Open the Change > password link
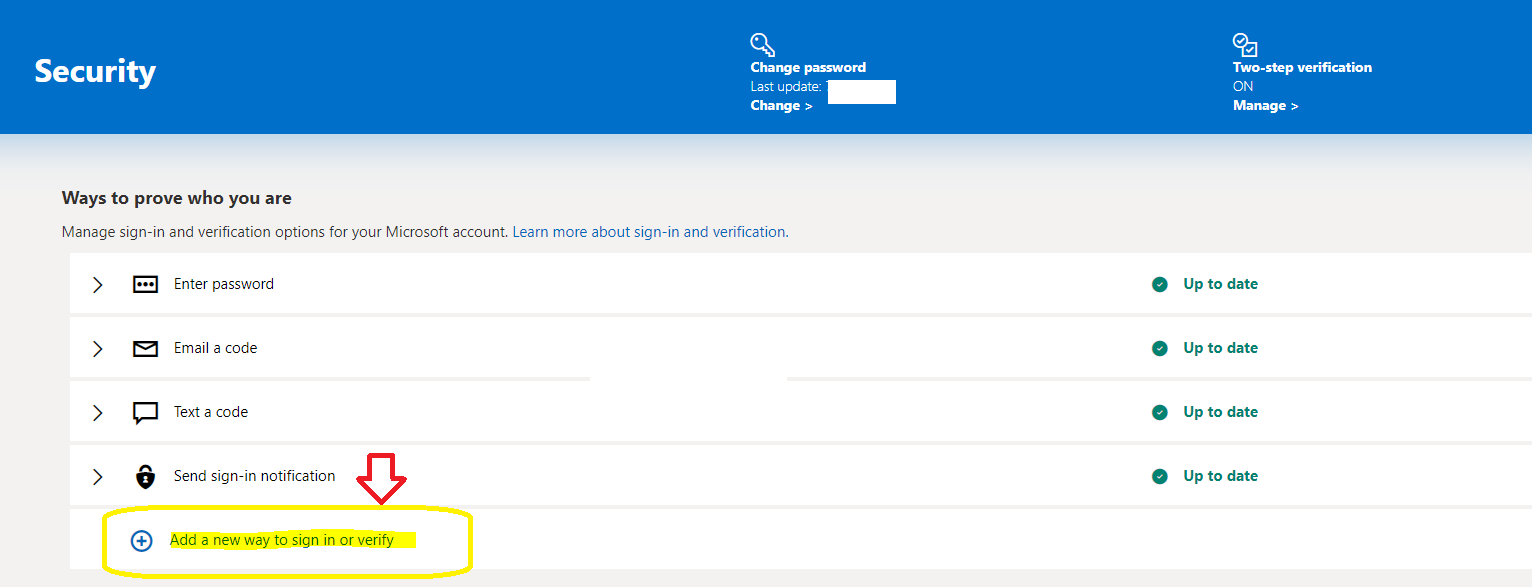This screenshot has width=1532, height=587. point(781,105)
